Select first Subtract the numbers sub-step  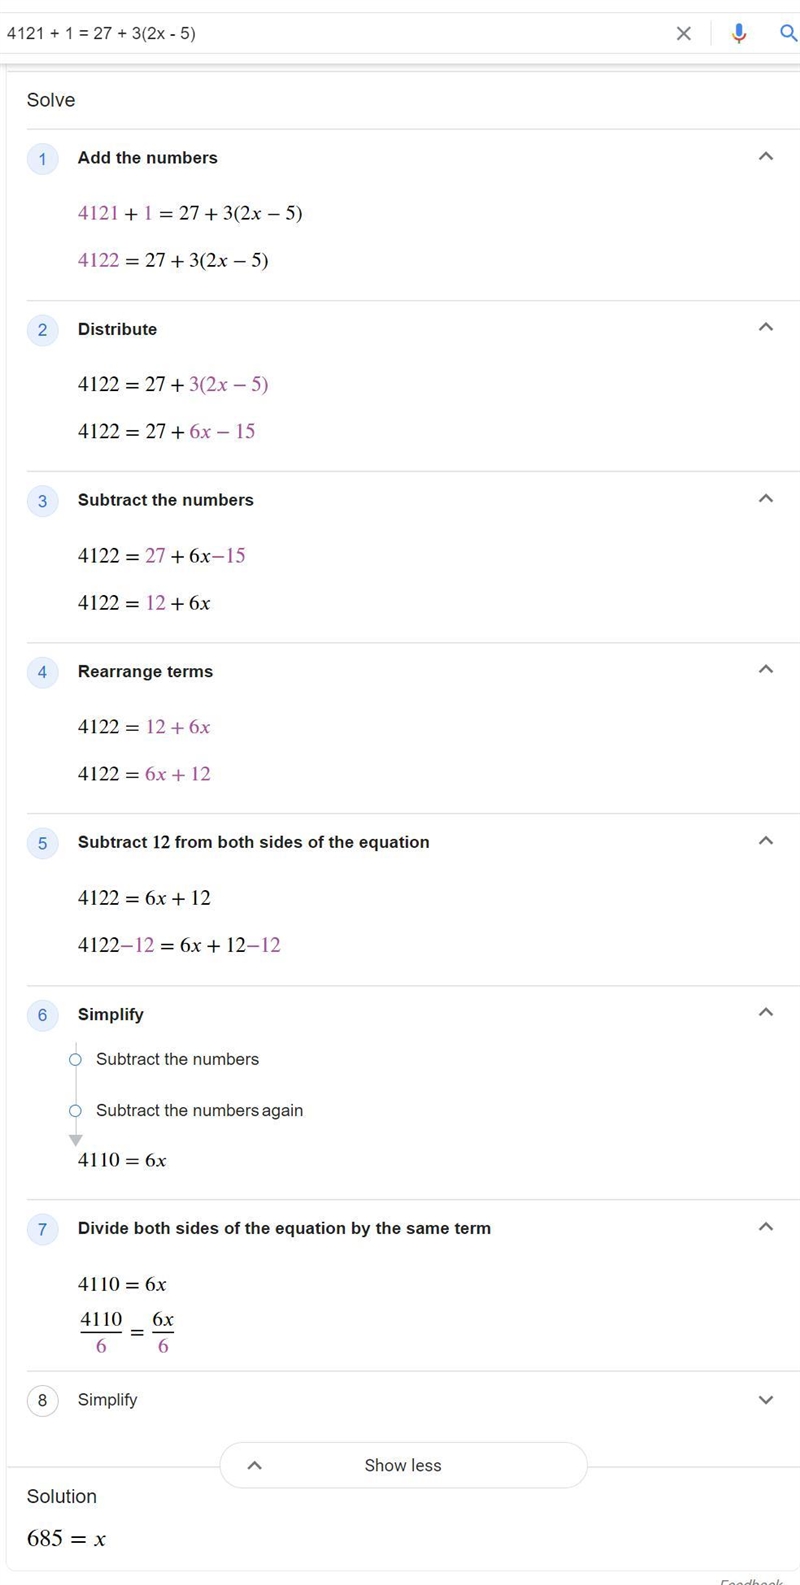pyautogui.click(x=177, y=1059)
